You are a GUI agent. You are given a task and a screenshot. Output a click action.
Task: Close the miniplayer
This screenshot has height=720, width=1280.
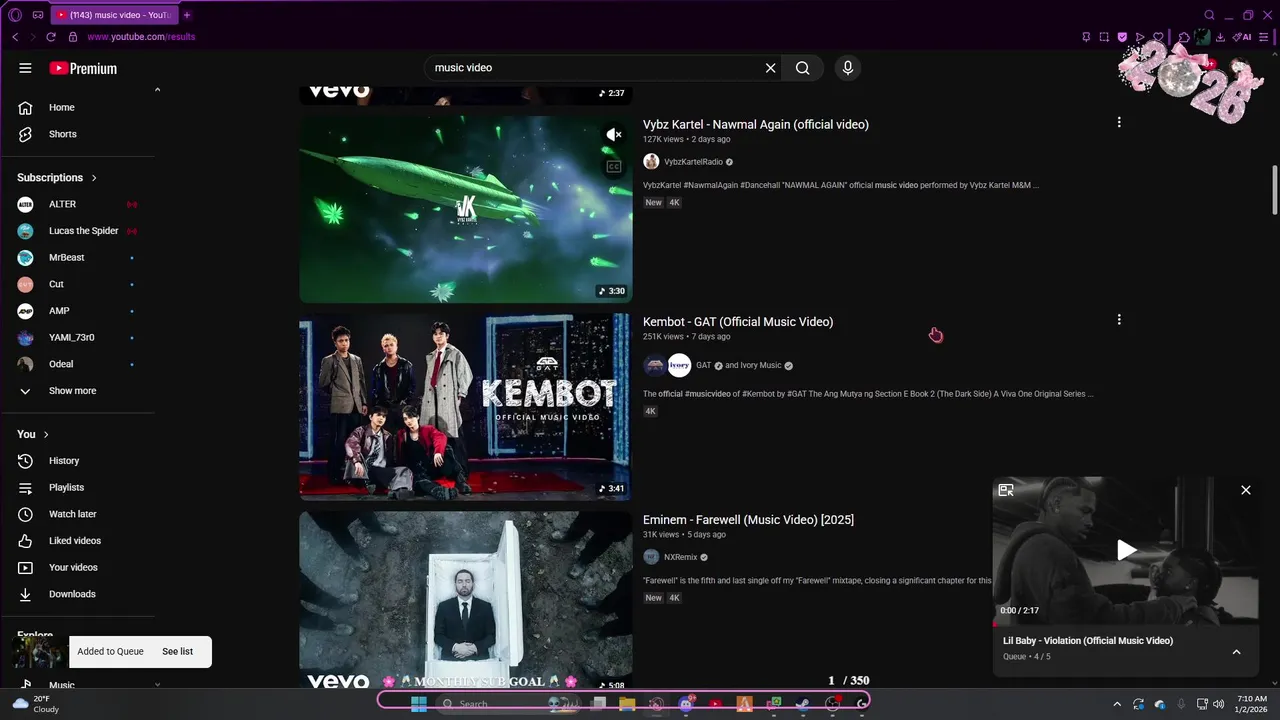tap(1246, 490)
